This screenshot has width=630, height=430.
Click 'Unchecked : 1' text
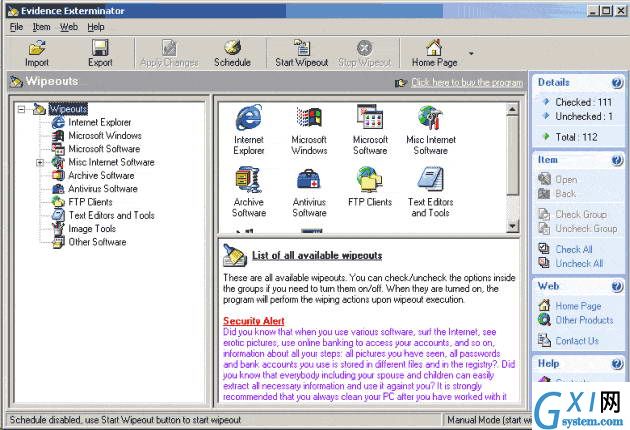584,116
